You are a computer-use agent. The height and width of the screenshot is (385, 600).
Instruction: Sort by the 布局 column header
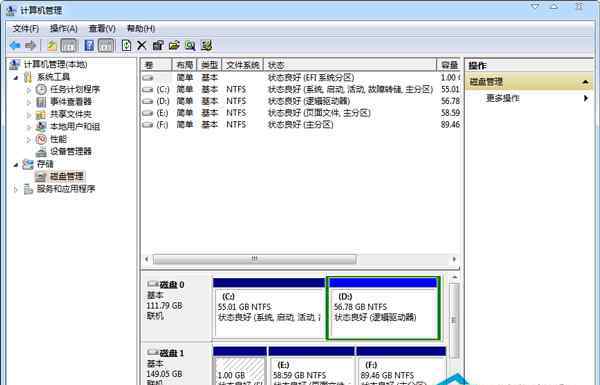point(184,65)
